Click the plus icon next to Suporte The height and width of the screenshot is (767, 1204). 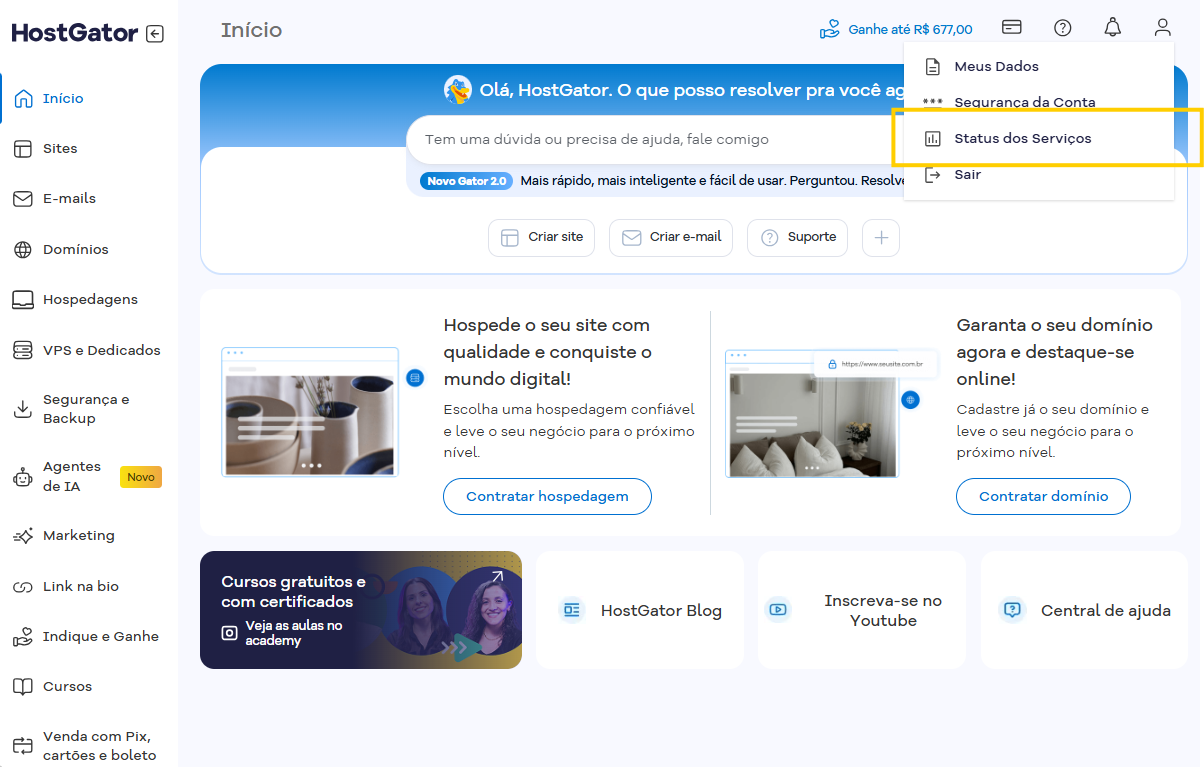881,238
